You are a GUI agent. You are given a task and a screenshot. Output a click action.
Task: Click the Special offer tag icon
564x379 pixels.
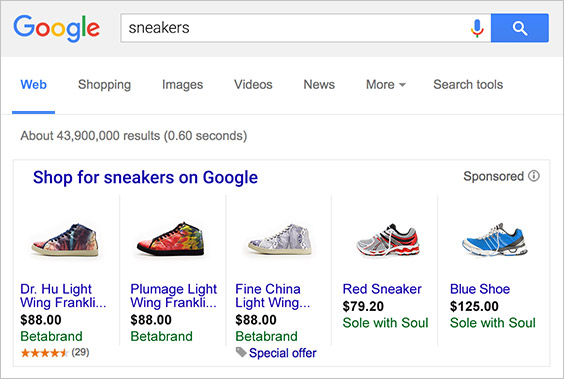coord(241,352)
